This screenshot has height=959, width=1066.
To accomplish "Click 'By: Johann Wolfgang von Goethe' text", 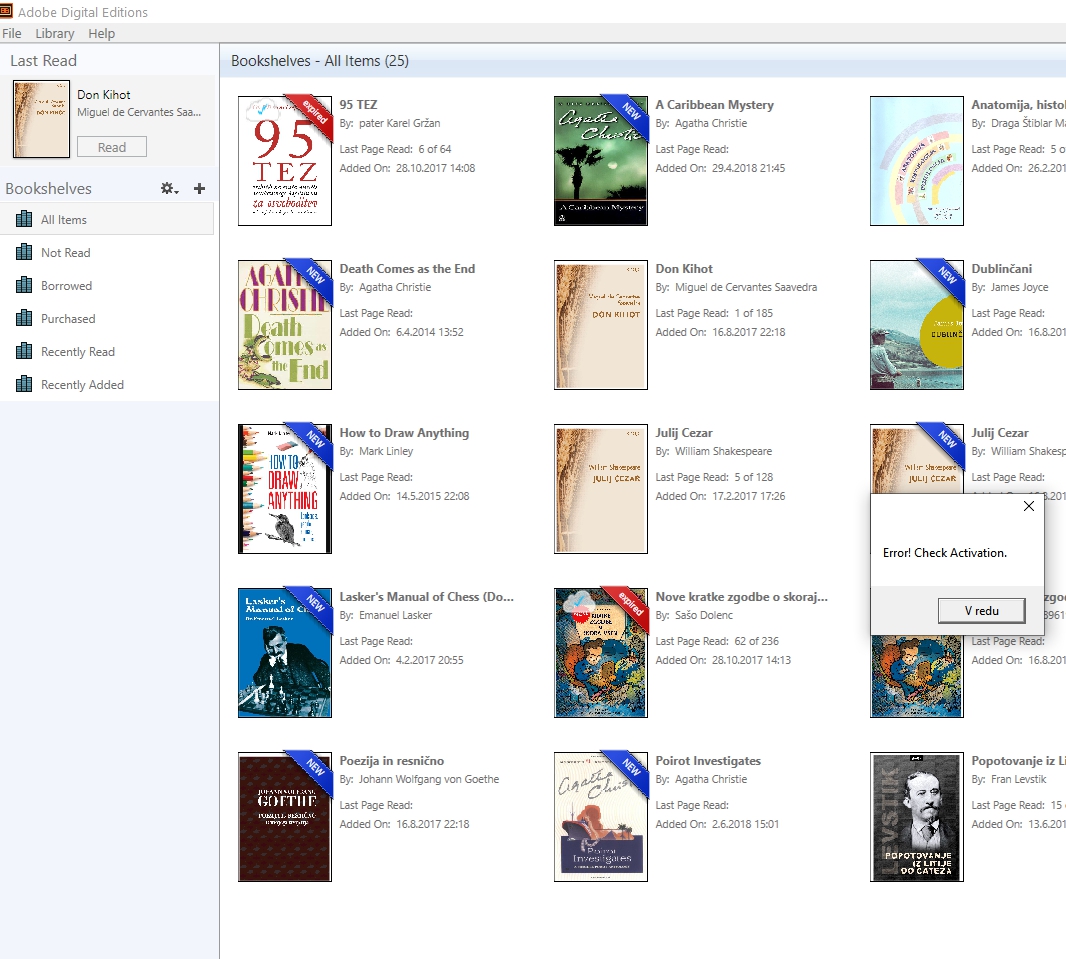I will pyautogui.click(x=419, y=779).
